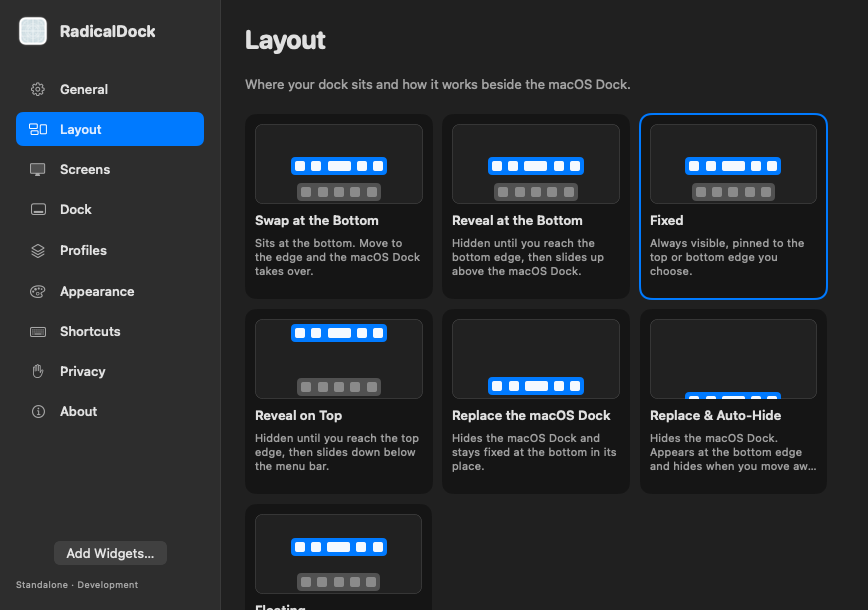
Task: Click description 'Hidden until you reach the top edge'
Action: [x=337, y=452]
